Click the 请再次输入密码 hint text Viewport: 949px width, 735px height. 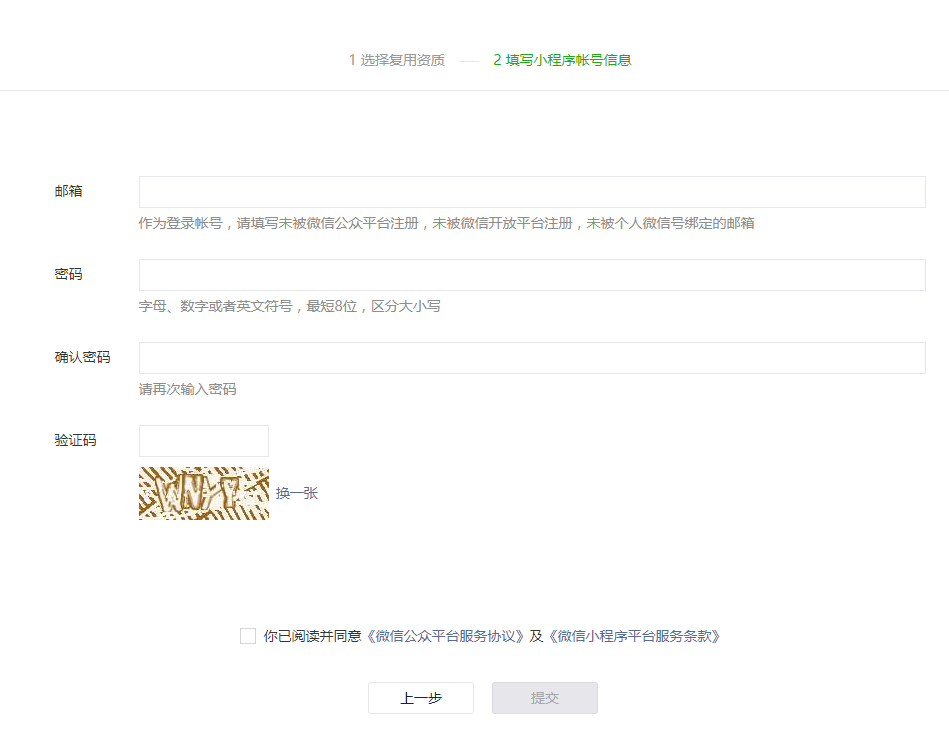[x=190, y=389]
